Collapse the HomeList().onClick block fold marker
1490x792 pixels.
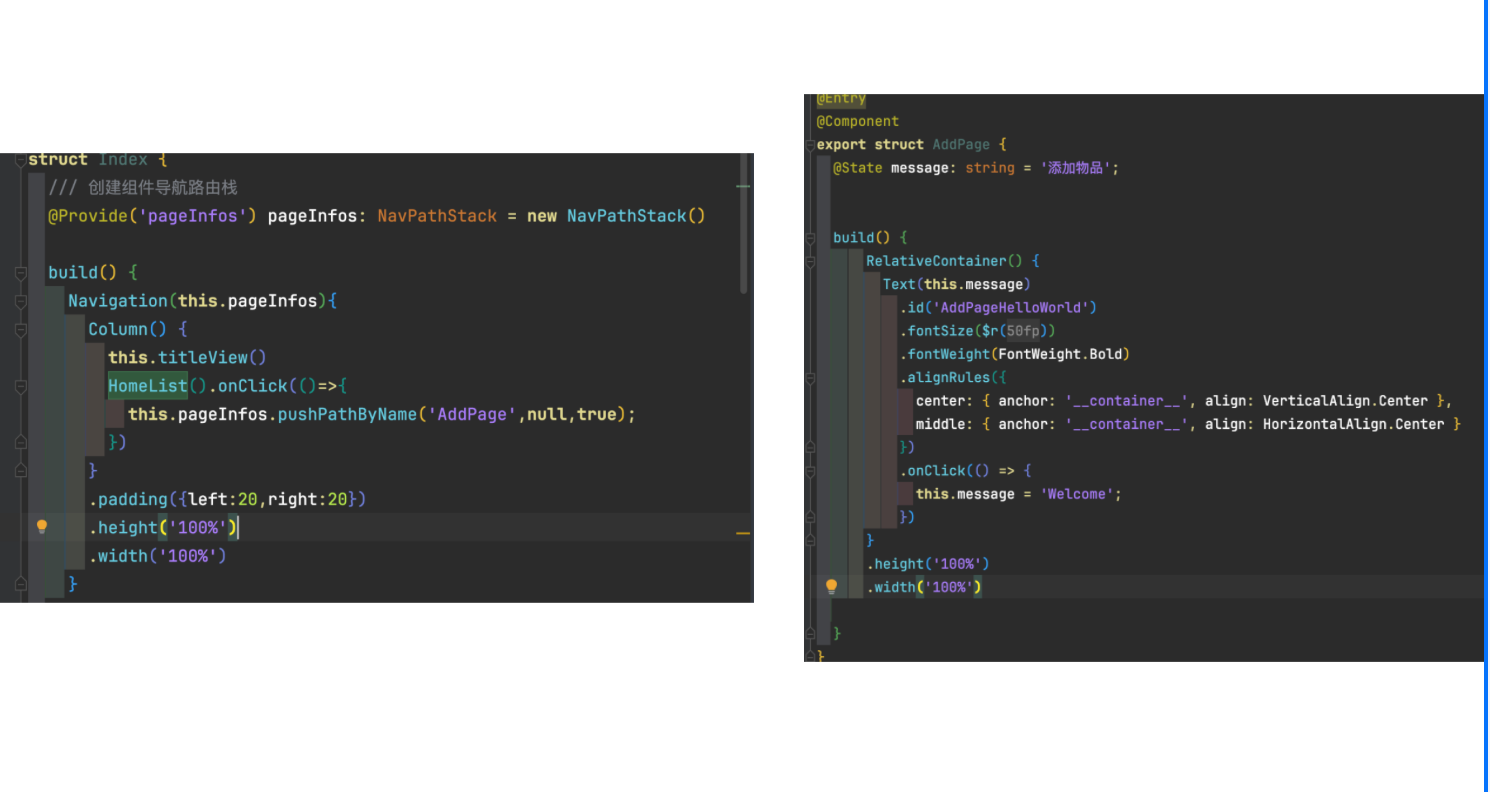pos(21,385)
